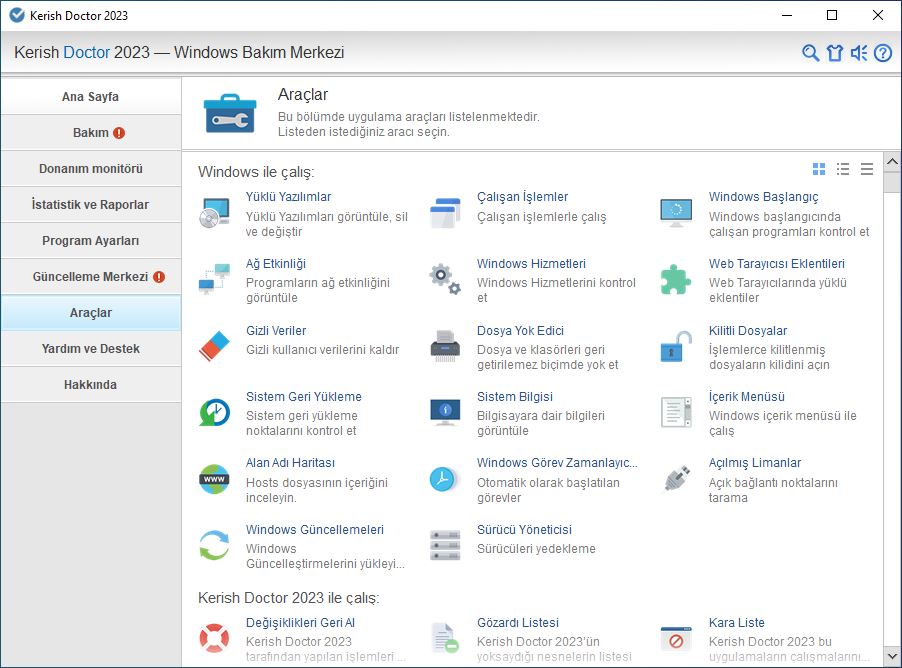Image resolution: width=902 pixels, height=668 pixels.
Task: Open the Windows Hizmetleri link
Action: (x=531, y=264)
